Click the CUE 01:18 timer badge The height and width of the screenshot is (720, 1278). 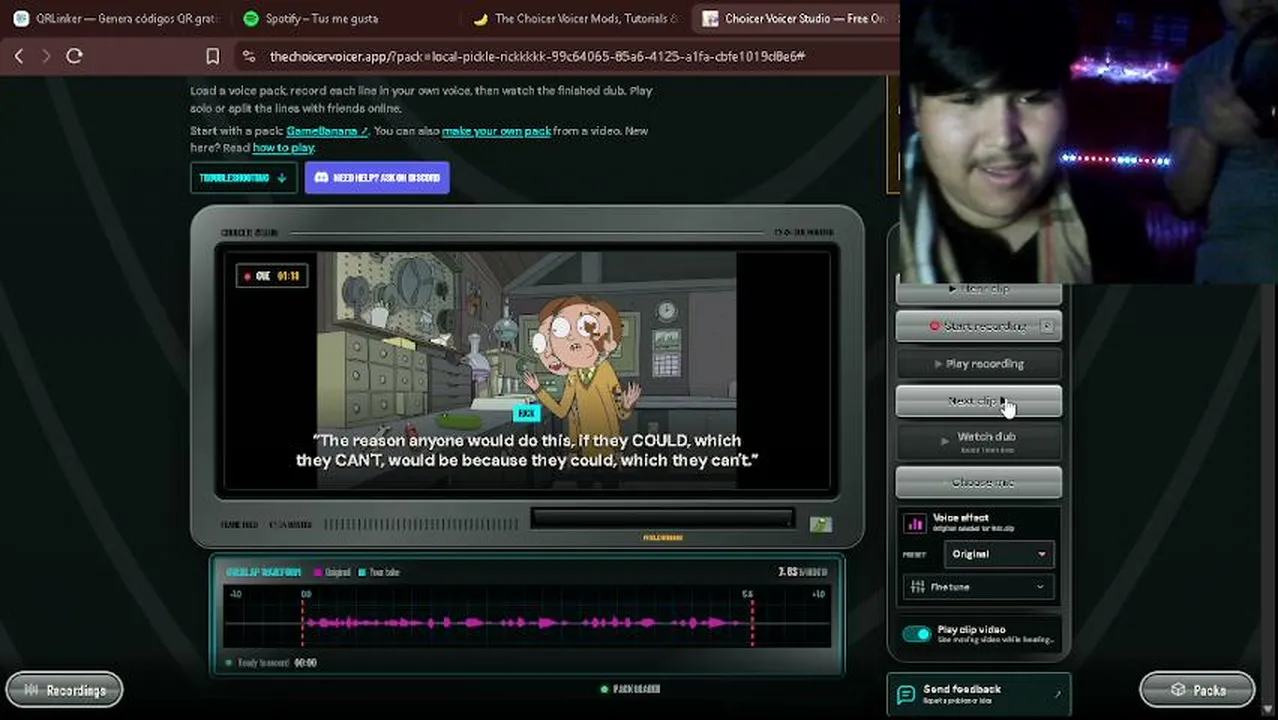pyautogui.click(x=272, y=276)
